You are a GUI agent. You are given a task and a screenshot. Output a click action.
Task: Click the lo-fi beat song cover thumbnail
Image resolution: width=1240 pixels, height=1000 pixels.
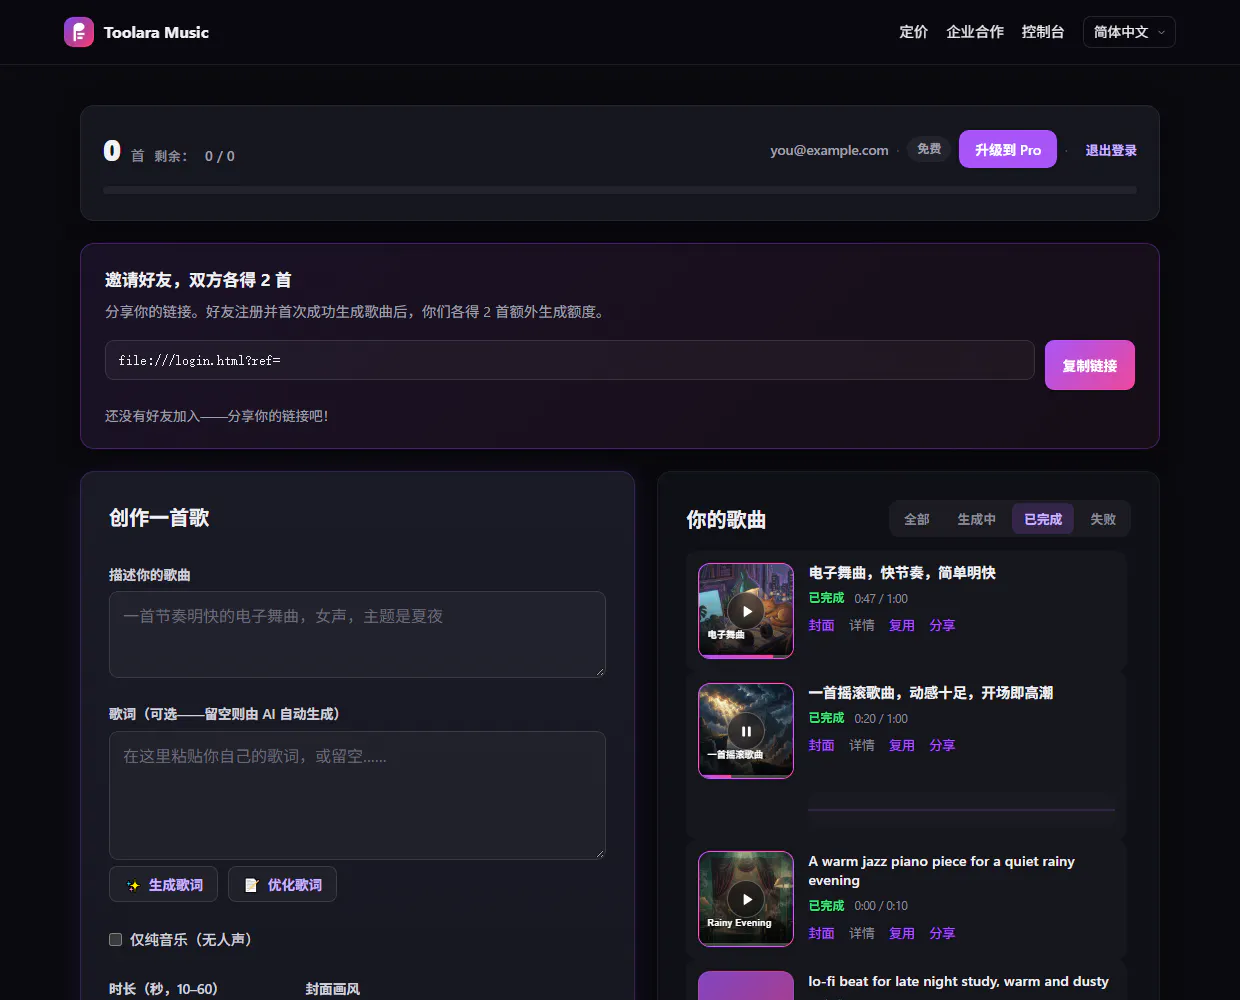(x=746, y=986)
